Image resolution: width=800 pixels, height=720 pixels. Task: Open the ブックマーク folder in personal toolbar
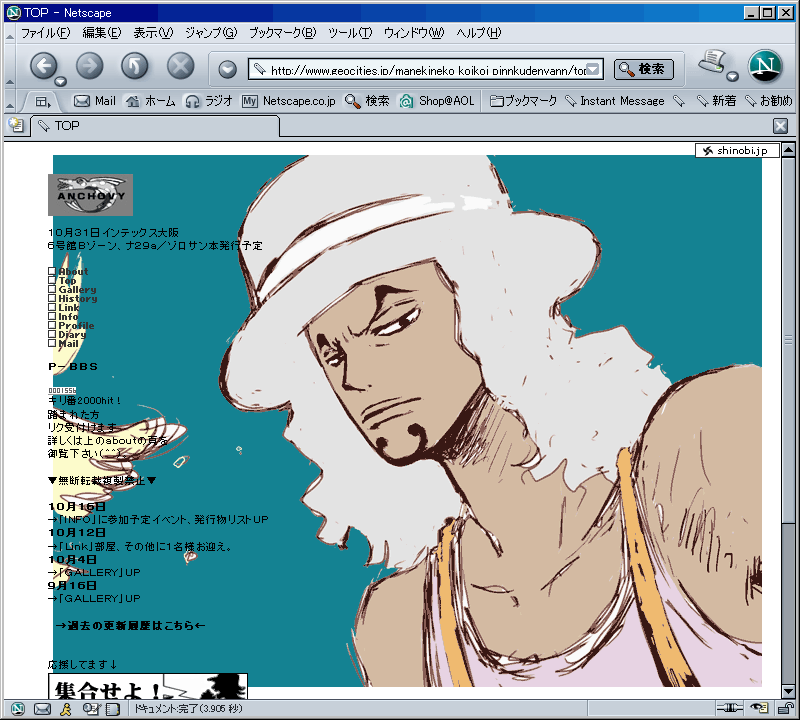[x=523, y=101]
